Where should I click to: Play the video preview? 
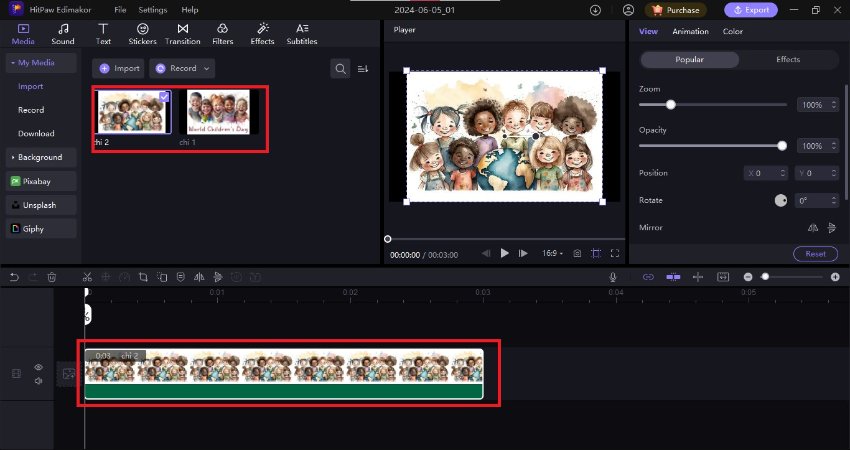pos(505,253)
